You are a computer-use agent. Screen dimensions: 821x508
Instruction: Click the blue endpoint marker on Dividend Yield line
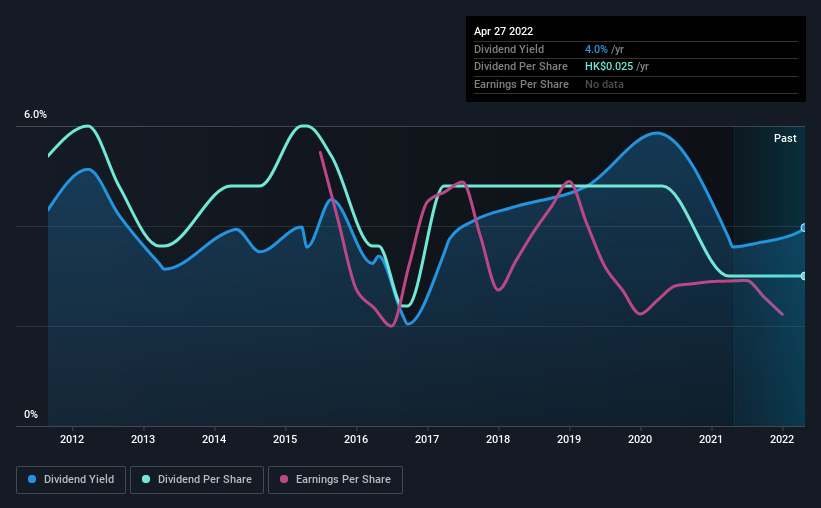[x=804, y=228]
